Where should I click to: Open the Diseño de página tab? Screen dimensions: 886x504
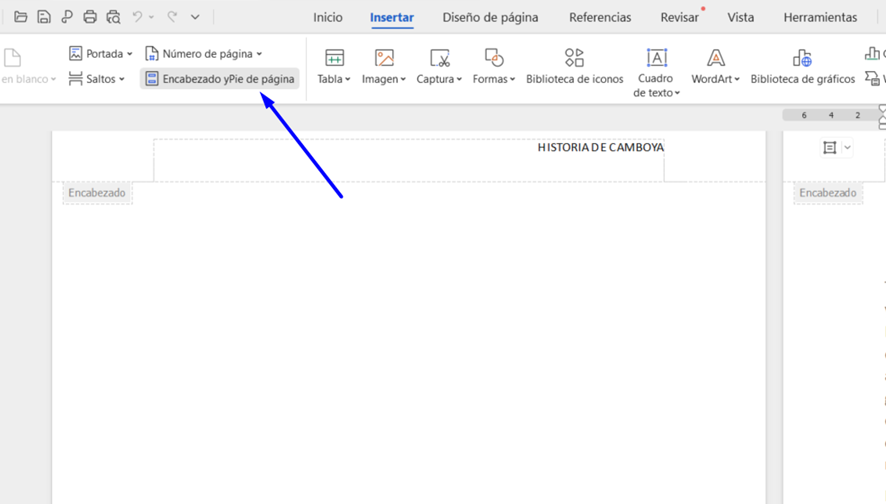coord(490,18)
